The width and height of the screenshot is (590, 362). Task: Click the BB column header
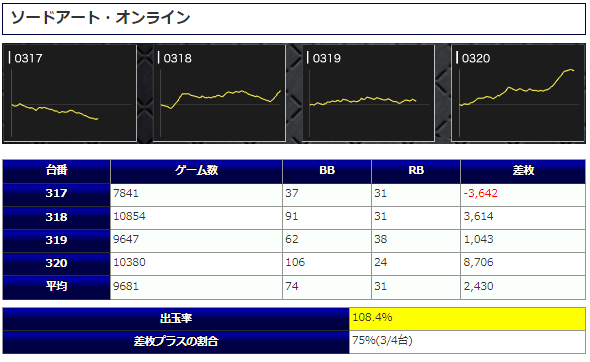pos(327,171)
